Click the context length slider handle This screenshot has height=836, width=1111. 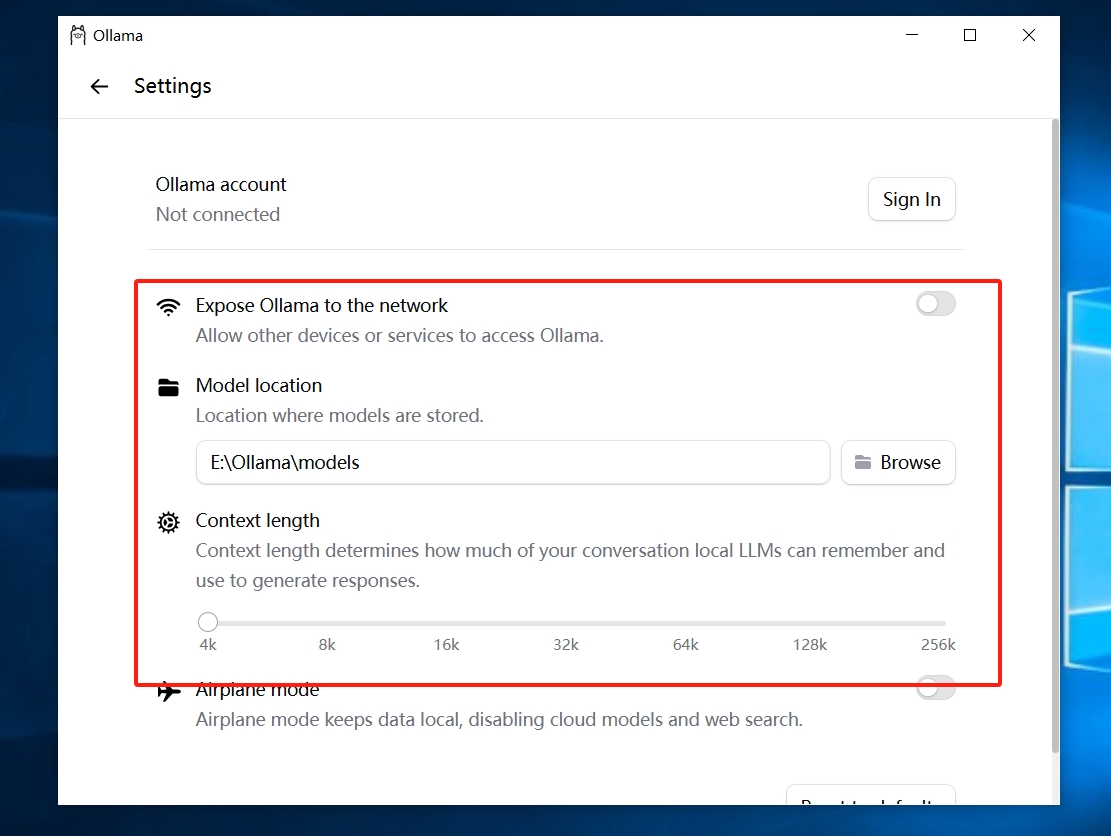click(x=208, y=622)
